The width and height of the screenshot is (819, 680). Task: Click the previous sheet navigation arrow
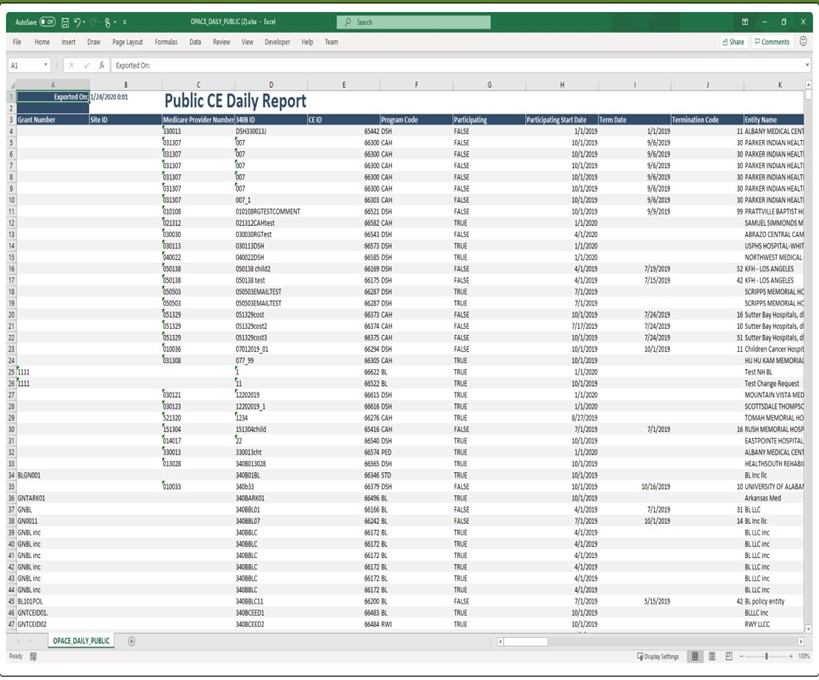pos(19,641)
